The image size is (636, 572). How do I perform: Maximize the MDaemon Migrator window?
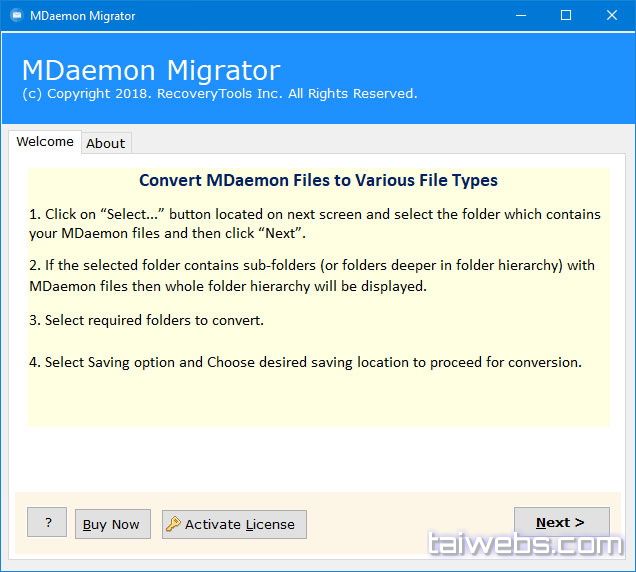pos(566,15)
